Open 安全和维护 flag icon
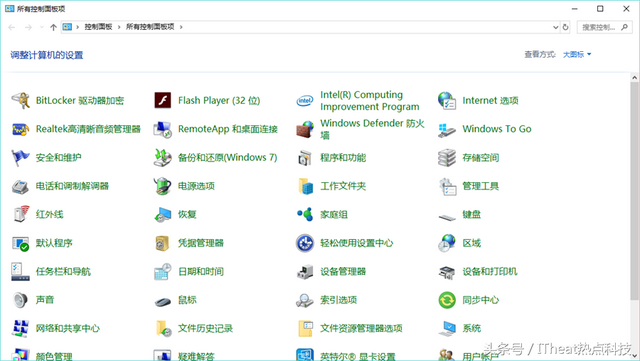640x361 pixels. (x=20, y=158)
